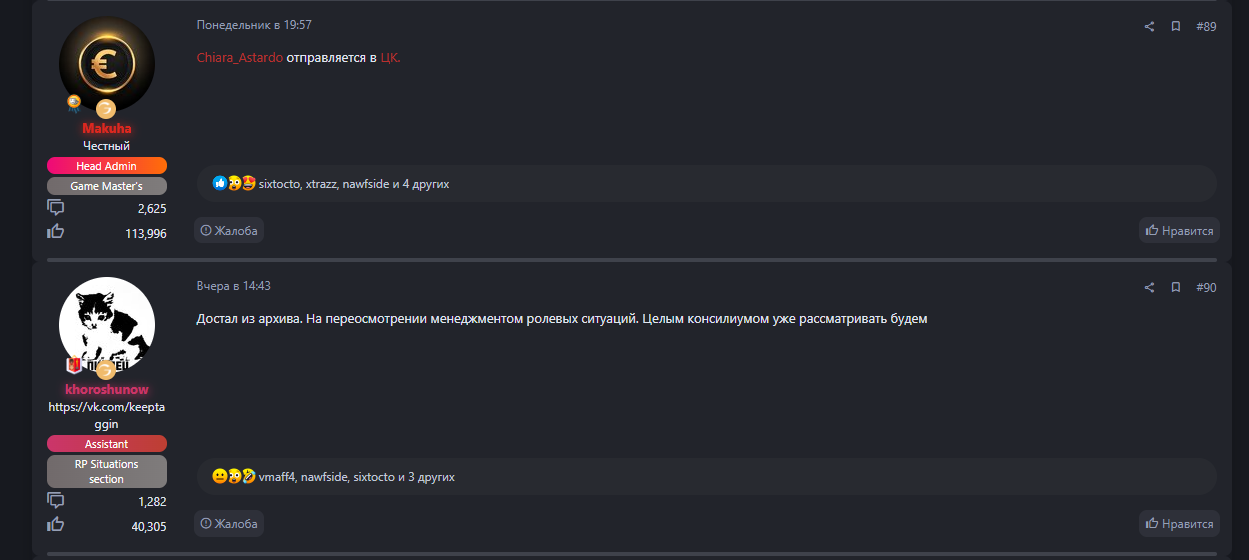Like khoroshunow's post with Нравится
Image resolution: width=1249 pixels, height=560 pixels.
click(x=1179, y=523)
